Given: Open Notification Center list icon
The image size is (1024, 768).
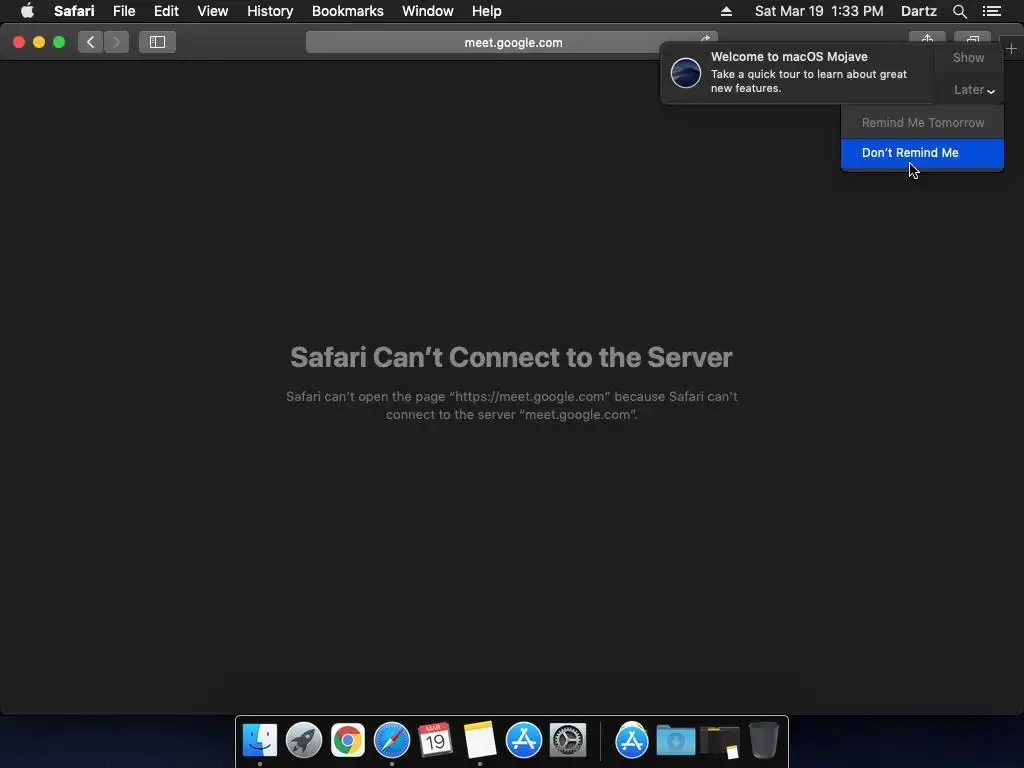Looking at the screenshot, I should tap(991, 11).
